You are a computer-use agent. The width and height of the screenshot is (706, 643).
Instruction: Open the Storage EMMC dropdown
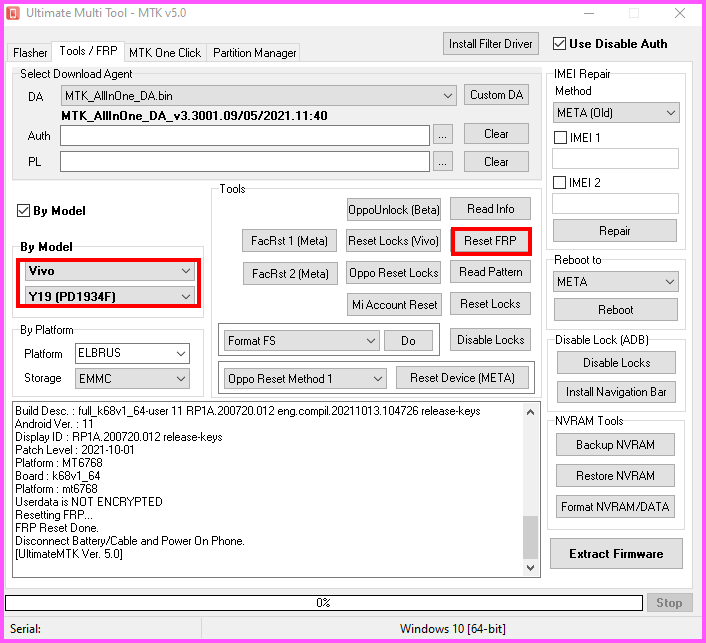132,378
